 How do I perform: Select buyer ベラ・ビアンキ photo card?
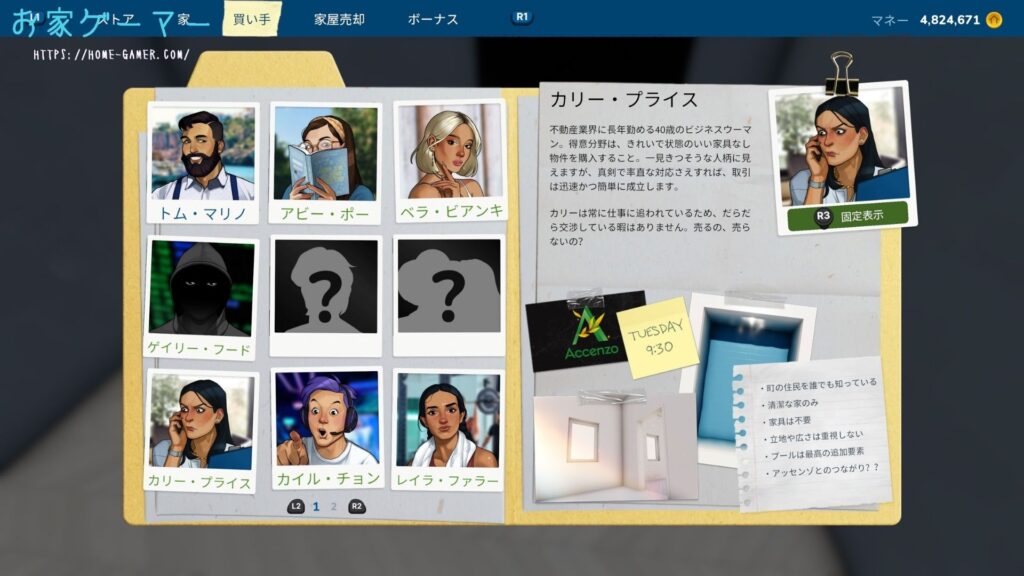pyautogui.click(x=449, y=161)
